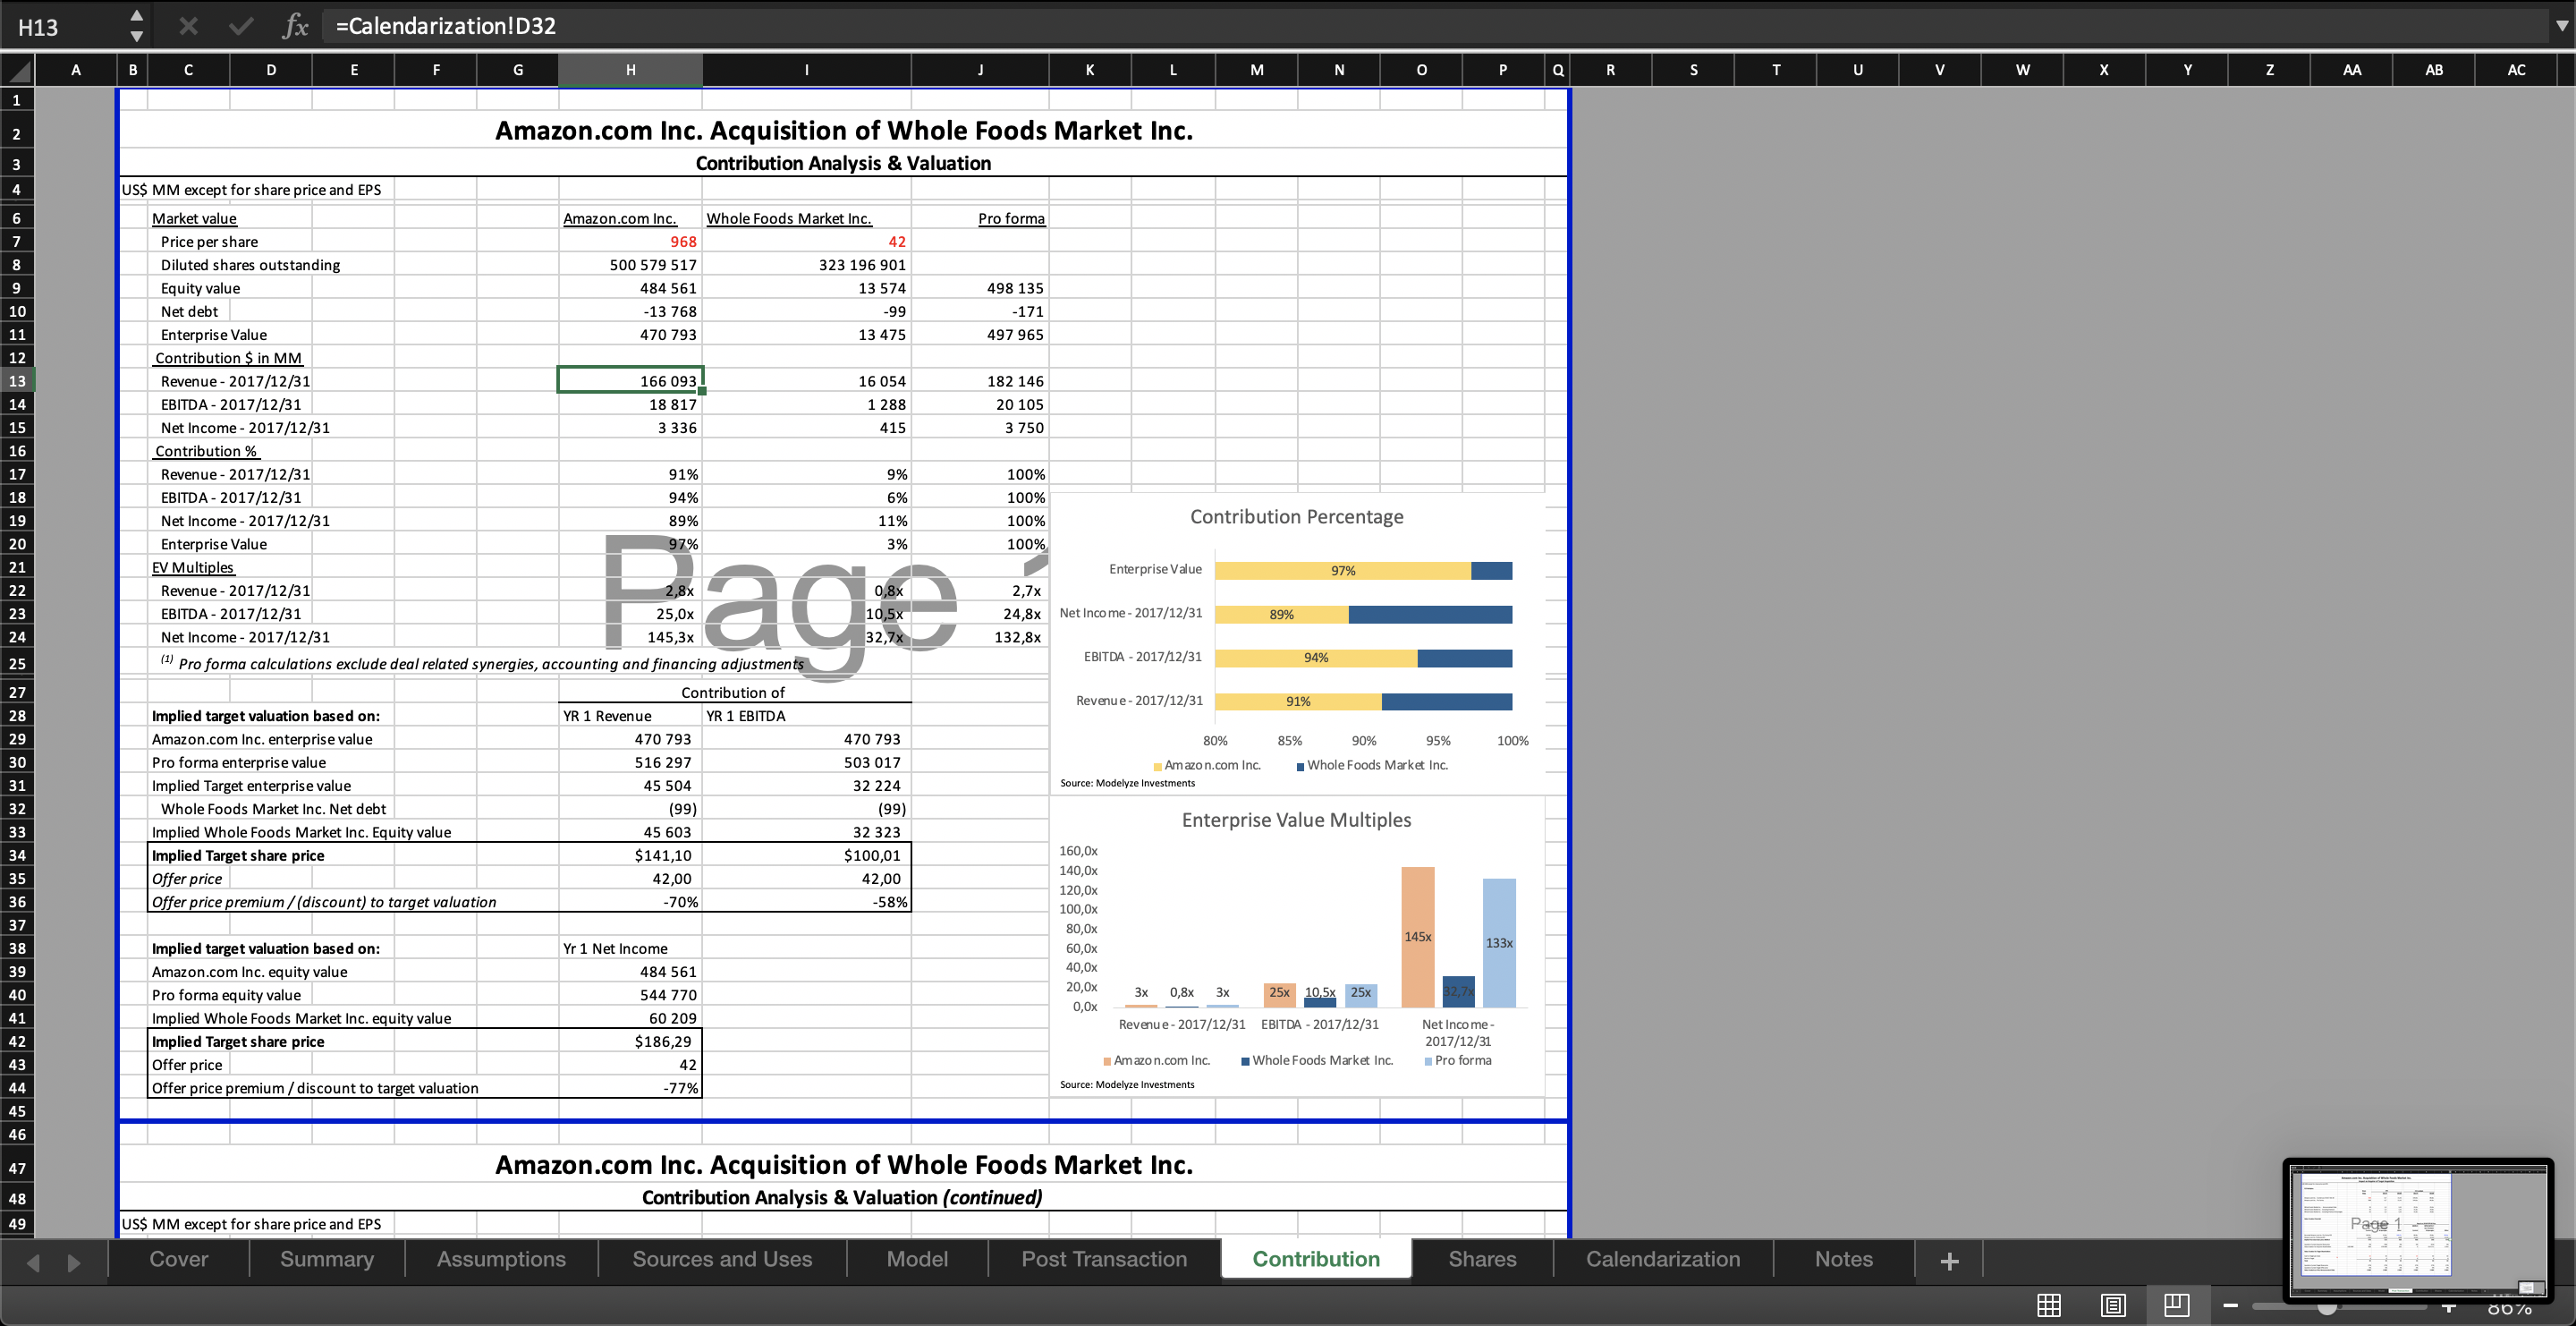The height and width of the screenshot is (1326, 2576).
Task: Click the Enterprise Value Multiples chart title
Action: tap(1296, 820)
